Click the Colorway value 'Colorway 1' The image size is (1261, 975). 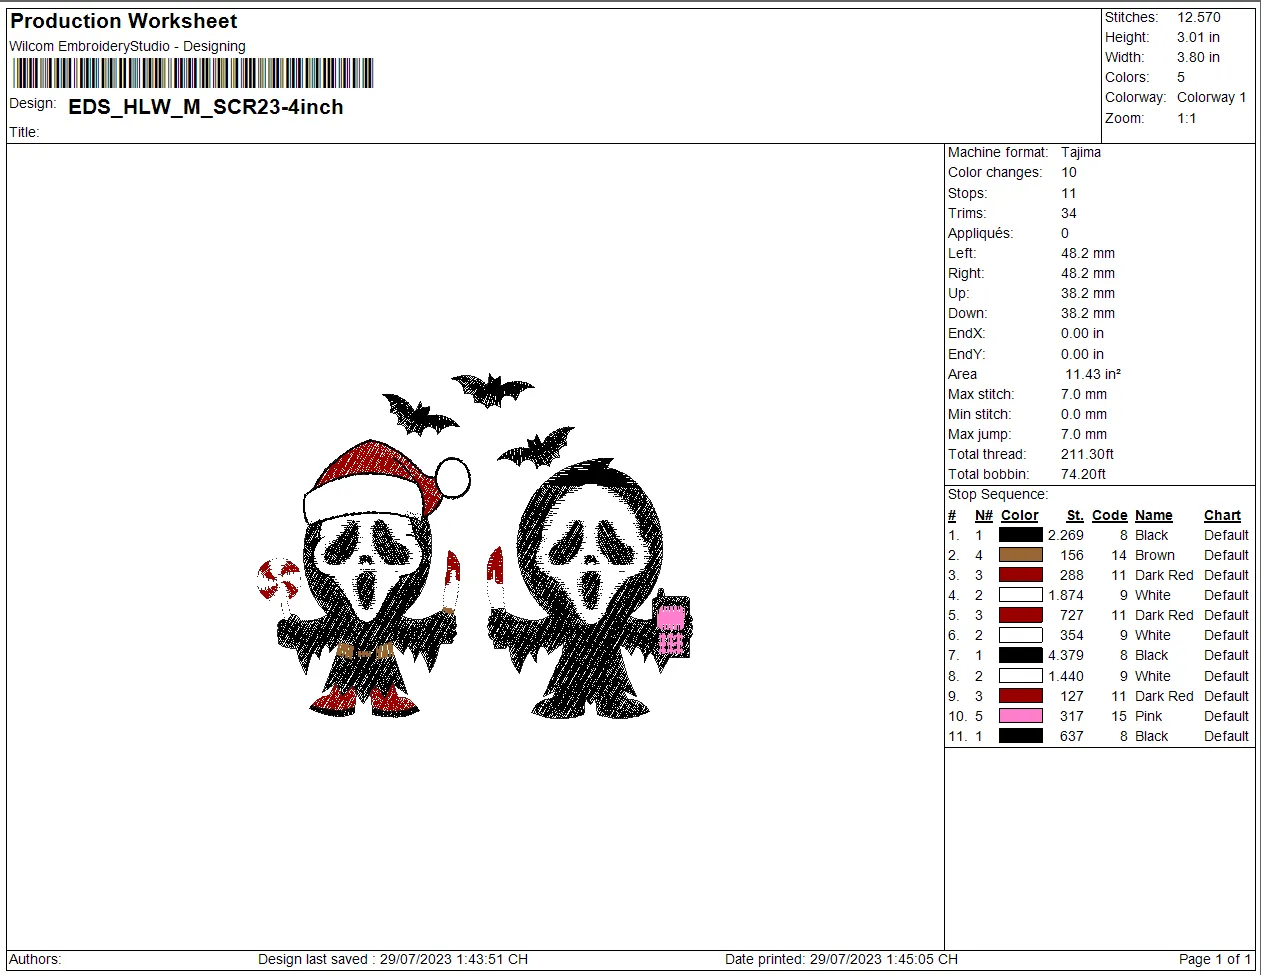click(1212, 97)
